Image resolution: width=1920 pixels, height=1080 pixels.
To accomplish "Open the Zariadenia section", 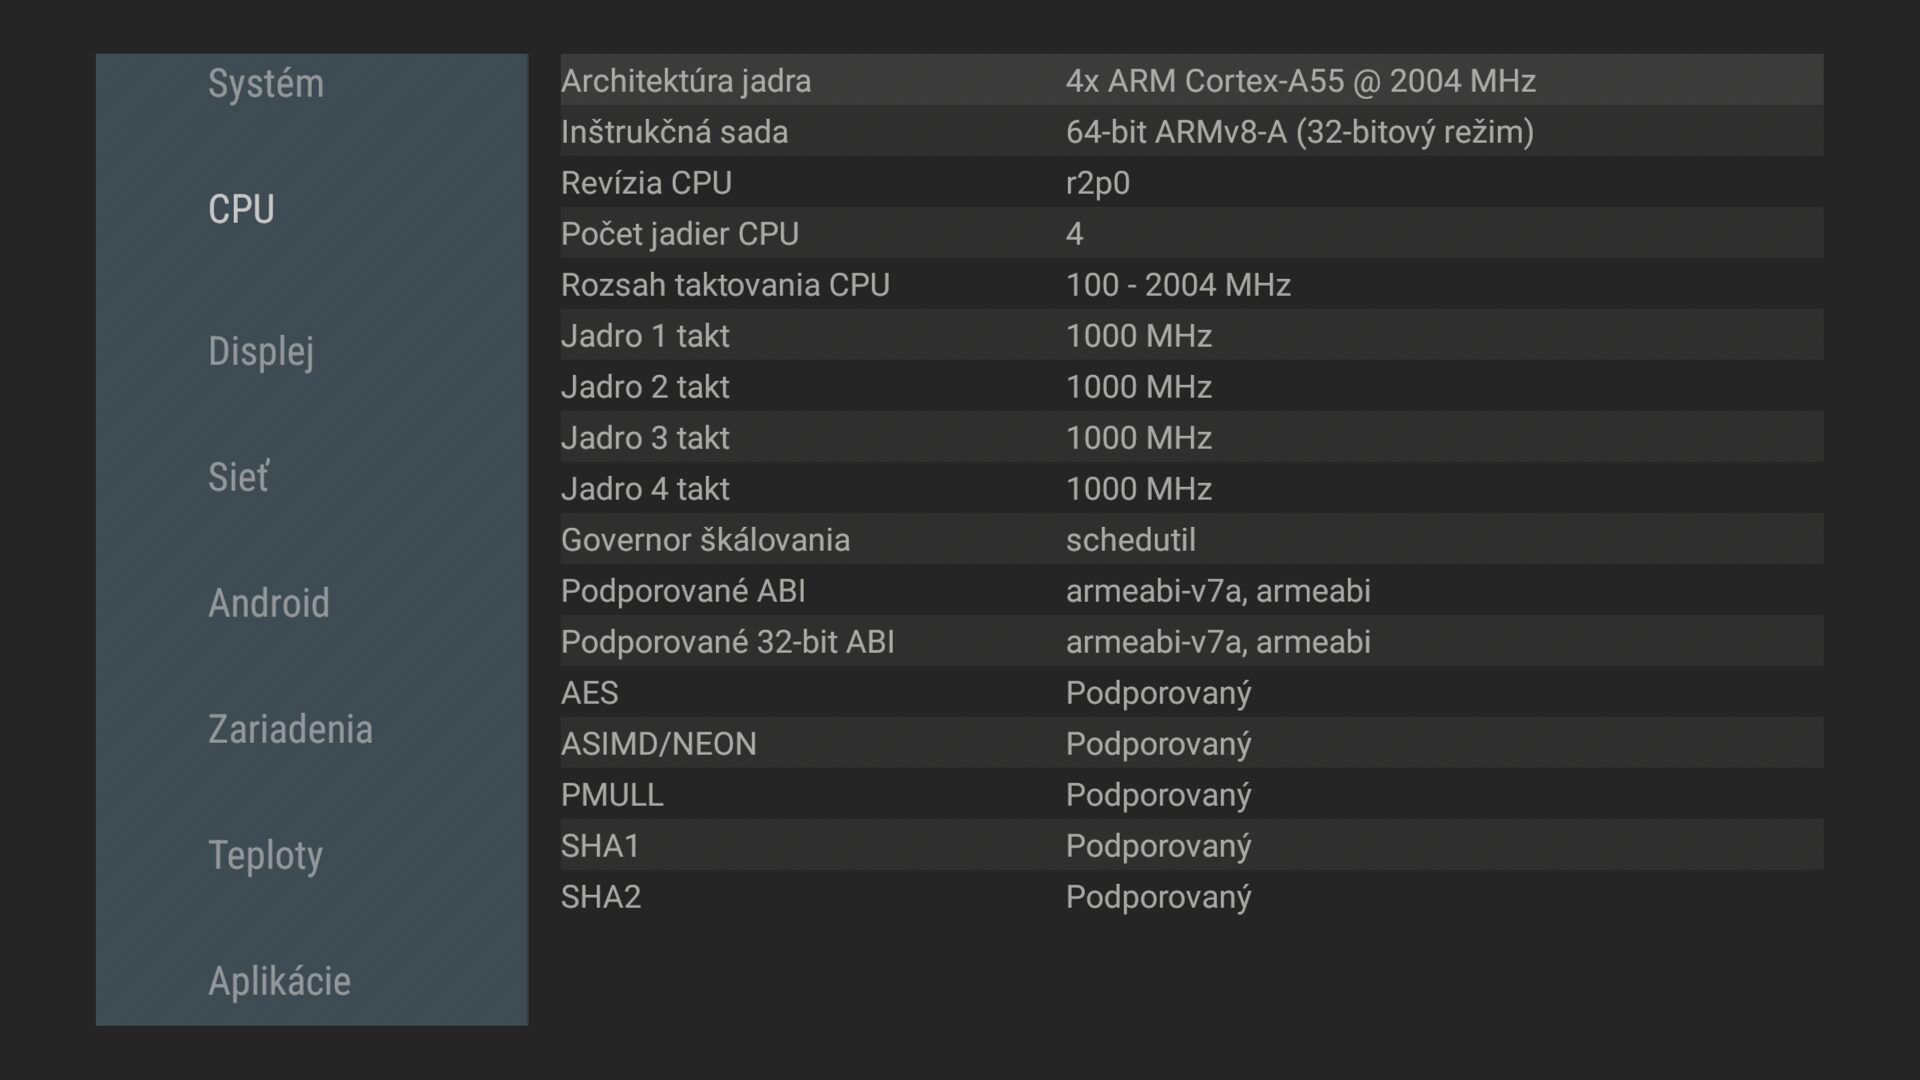I will click(290, 729).
